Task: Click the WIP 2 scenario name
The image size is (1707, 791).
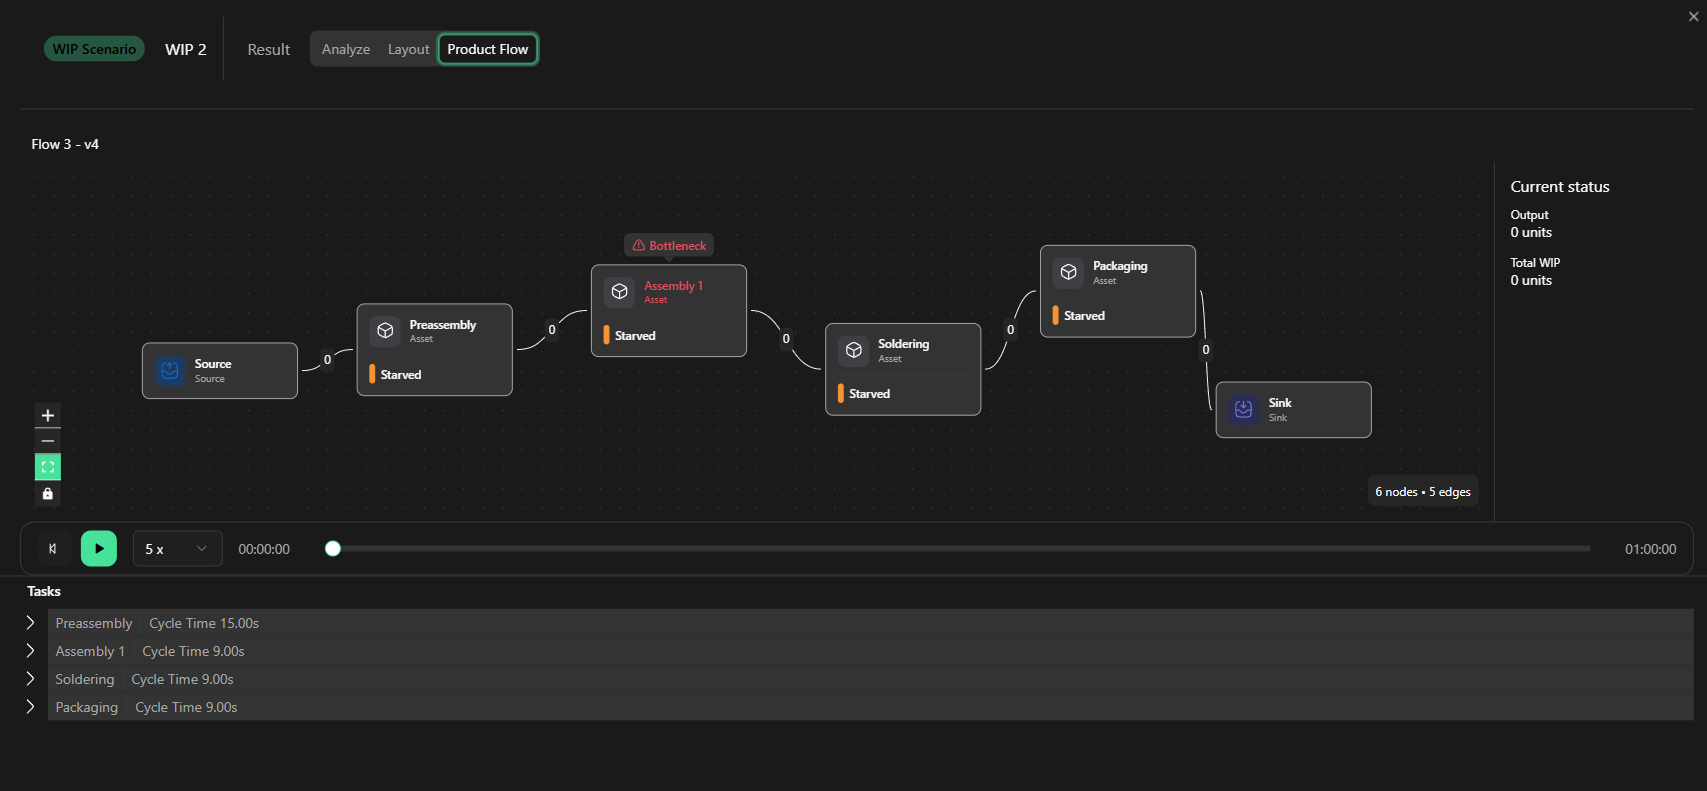Action: pyautogui.click(x=186, y=49)
